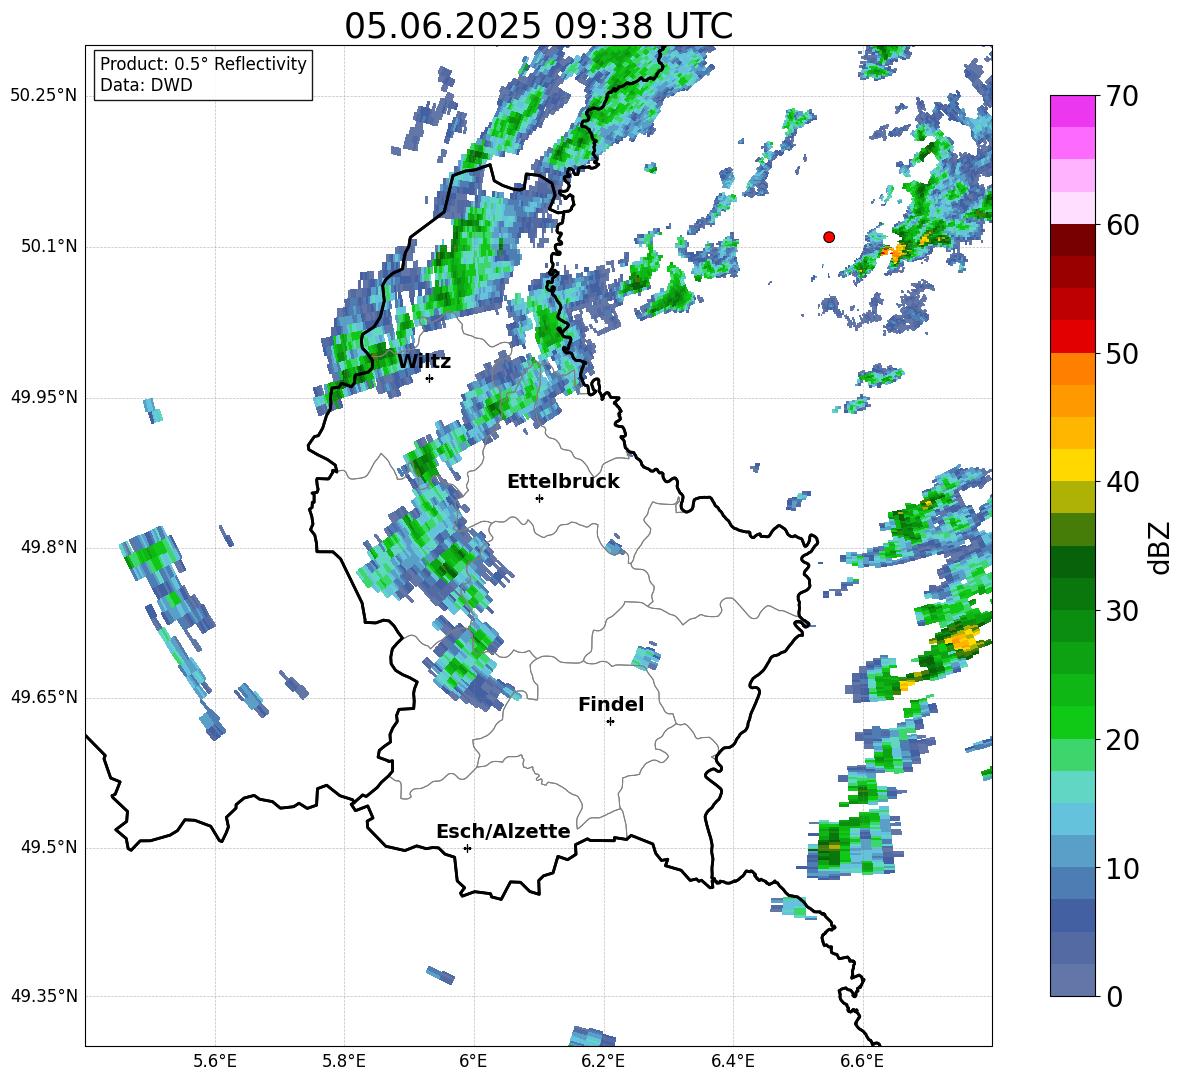This screenshot has width=1184, height=1081.
Task: Click the 6.2°E longitude label
Action: [x=603, y=1062]
